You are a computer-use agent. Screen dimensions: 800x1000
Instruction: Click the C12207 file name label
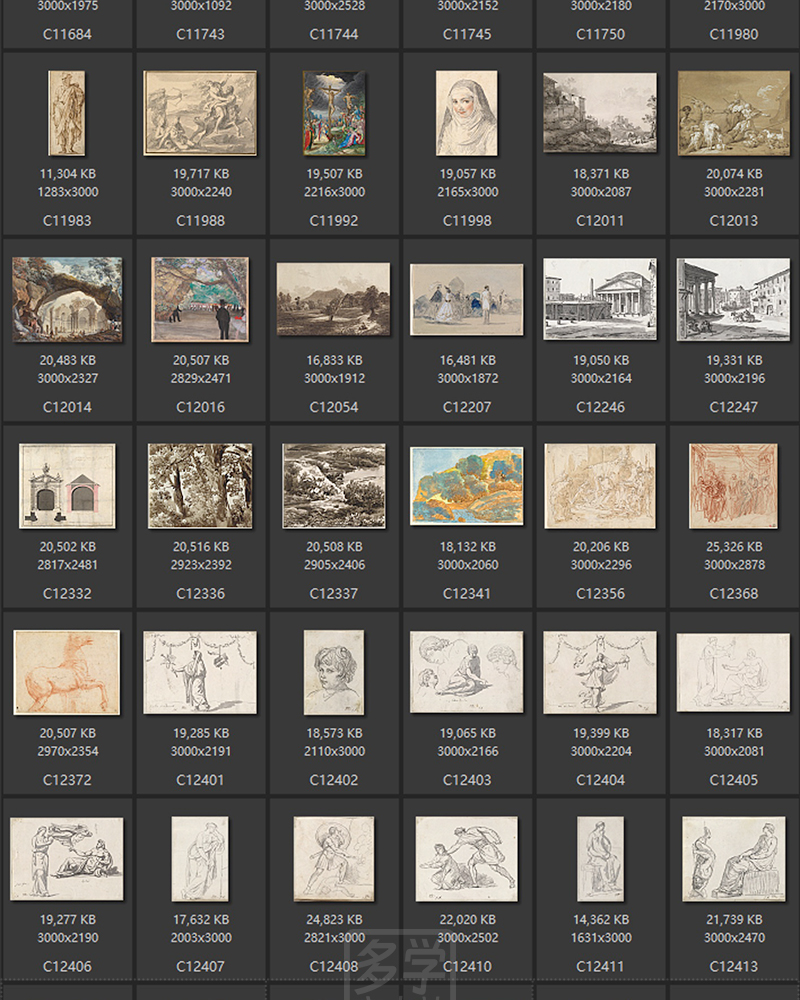pos(467,407)
